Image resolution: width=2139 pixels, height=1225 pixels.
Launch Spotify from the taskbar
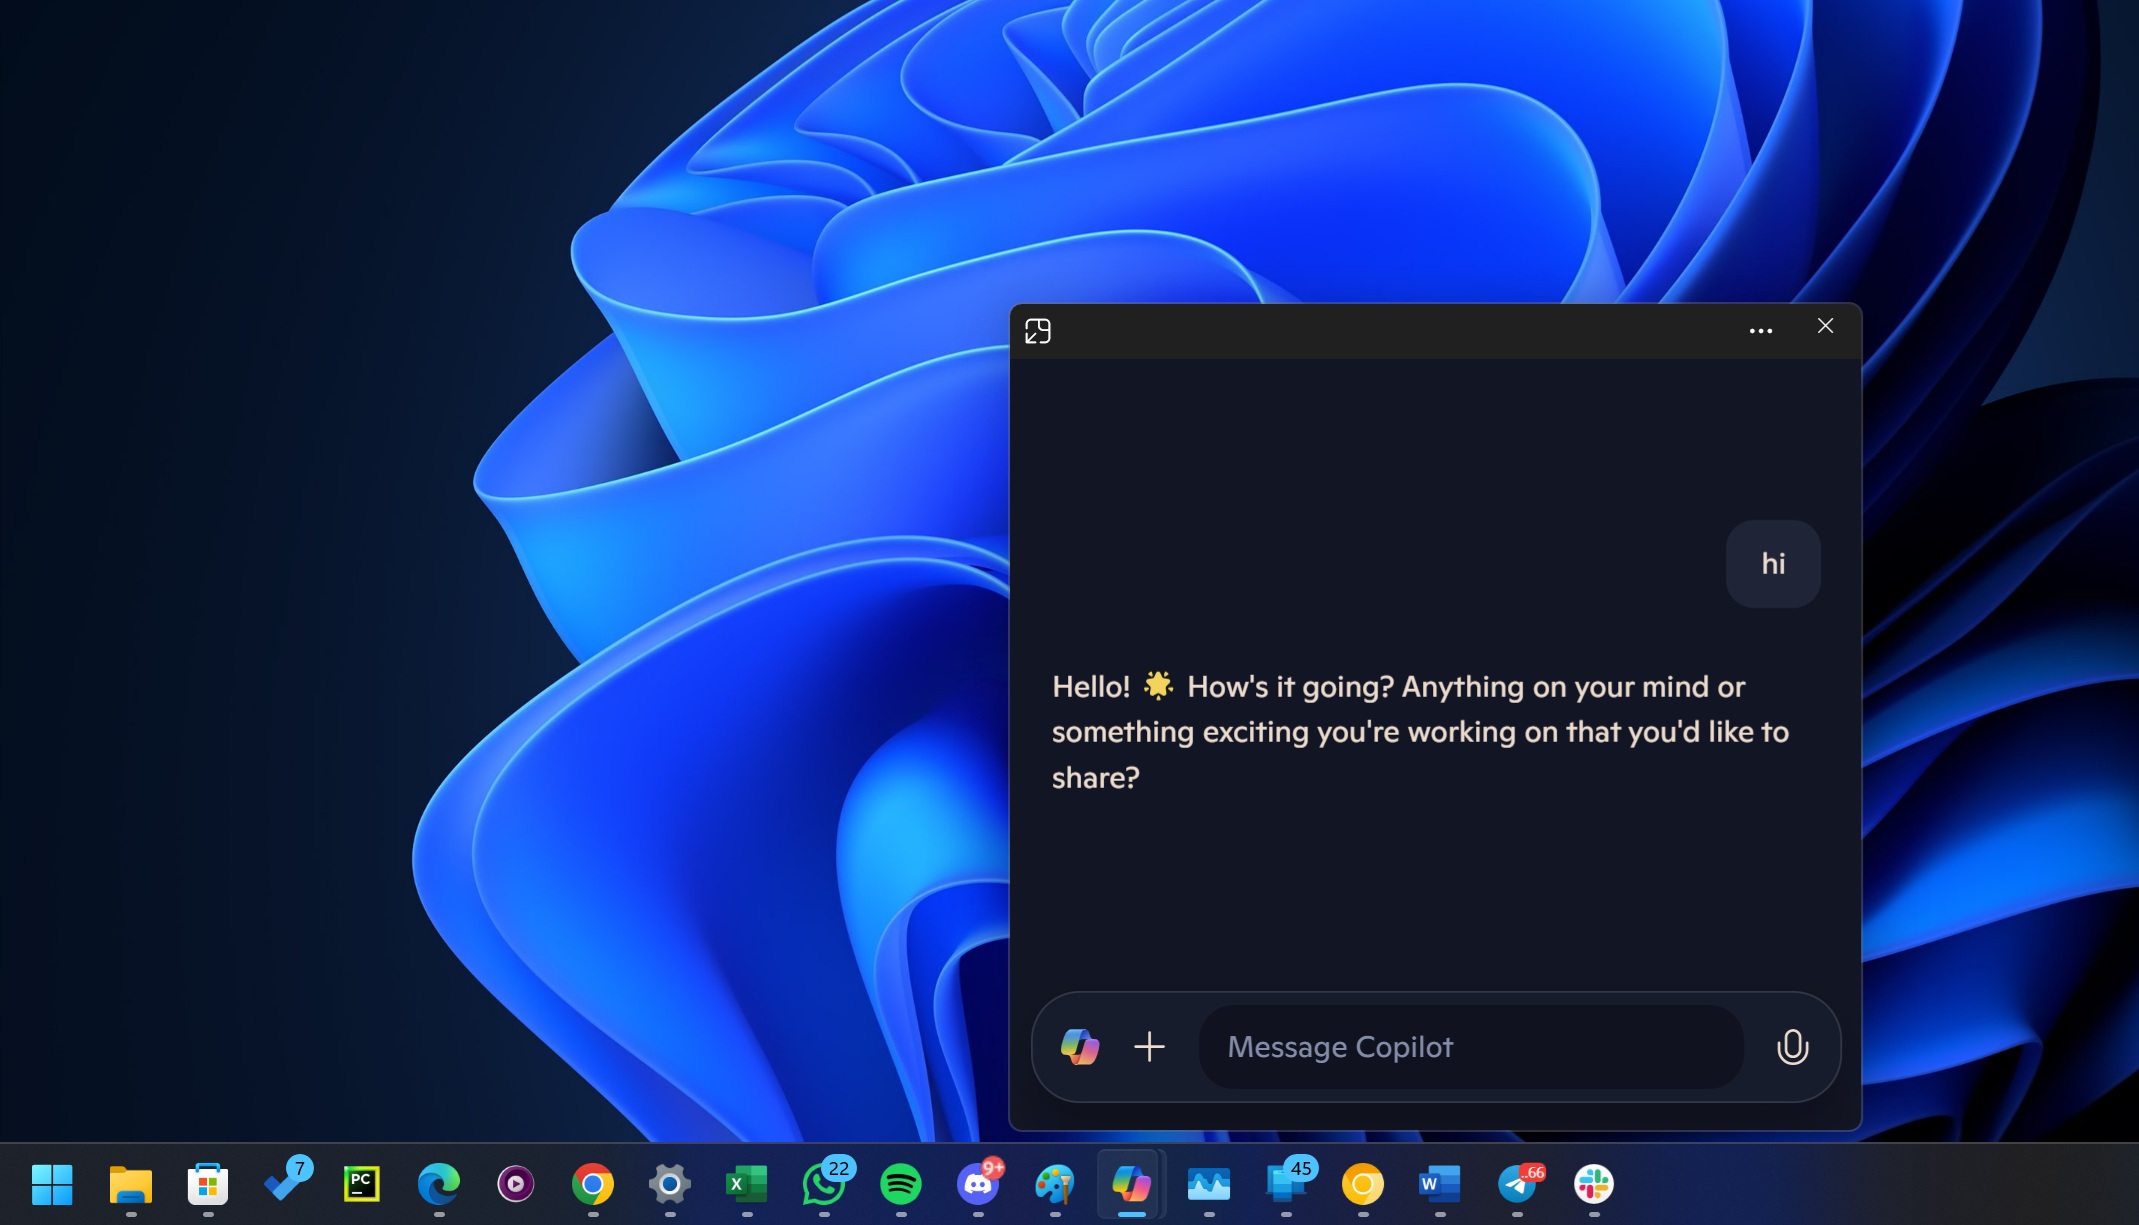click(900, 1185)
